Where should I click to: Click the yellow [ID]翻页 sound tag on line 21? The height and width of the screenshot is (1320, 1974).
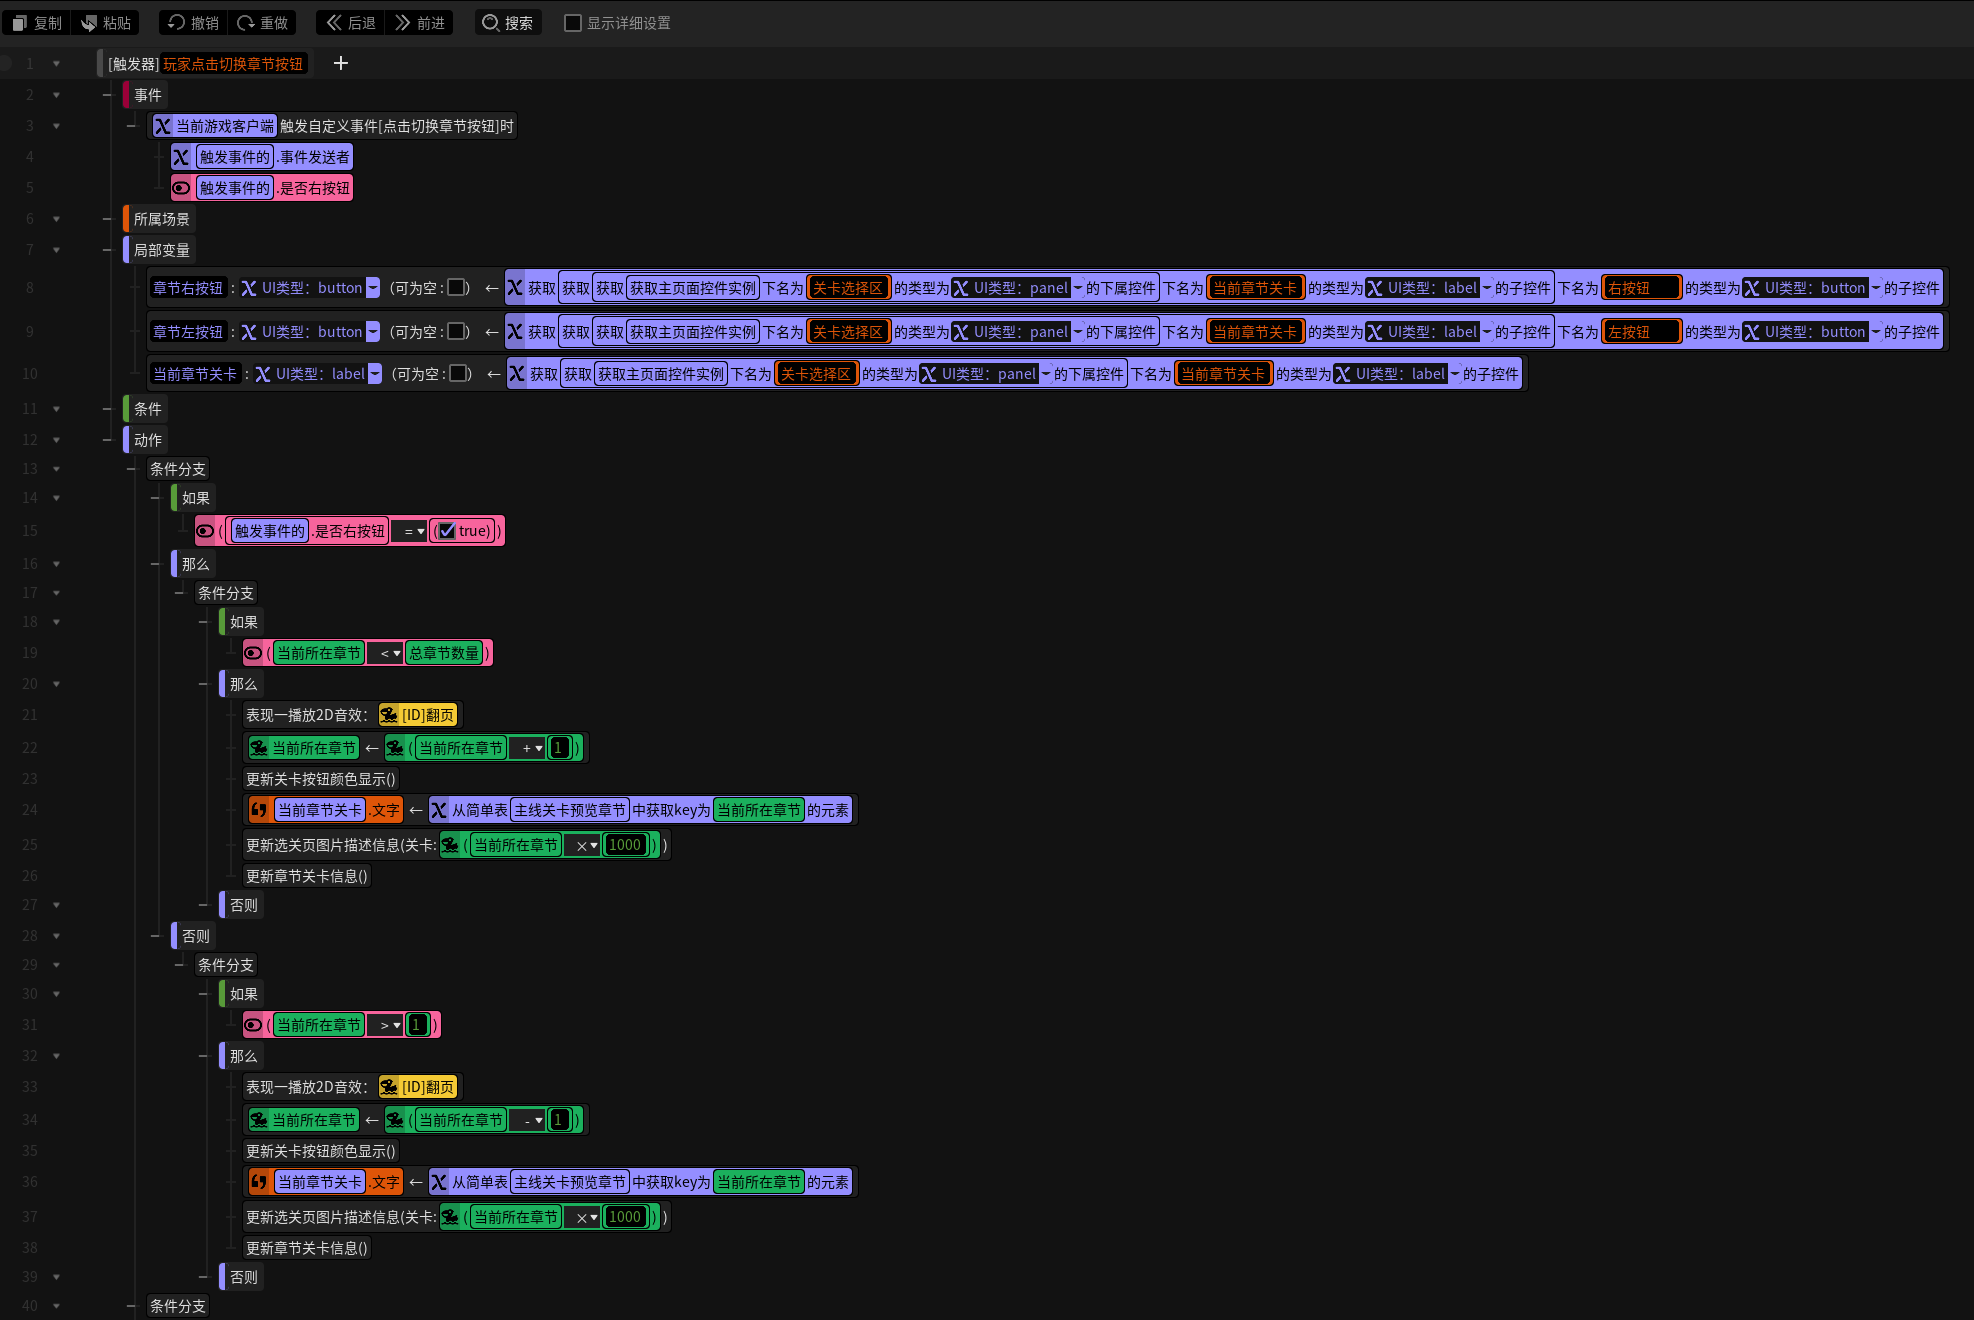(418, 715)
